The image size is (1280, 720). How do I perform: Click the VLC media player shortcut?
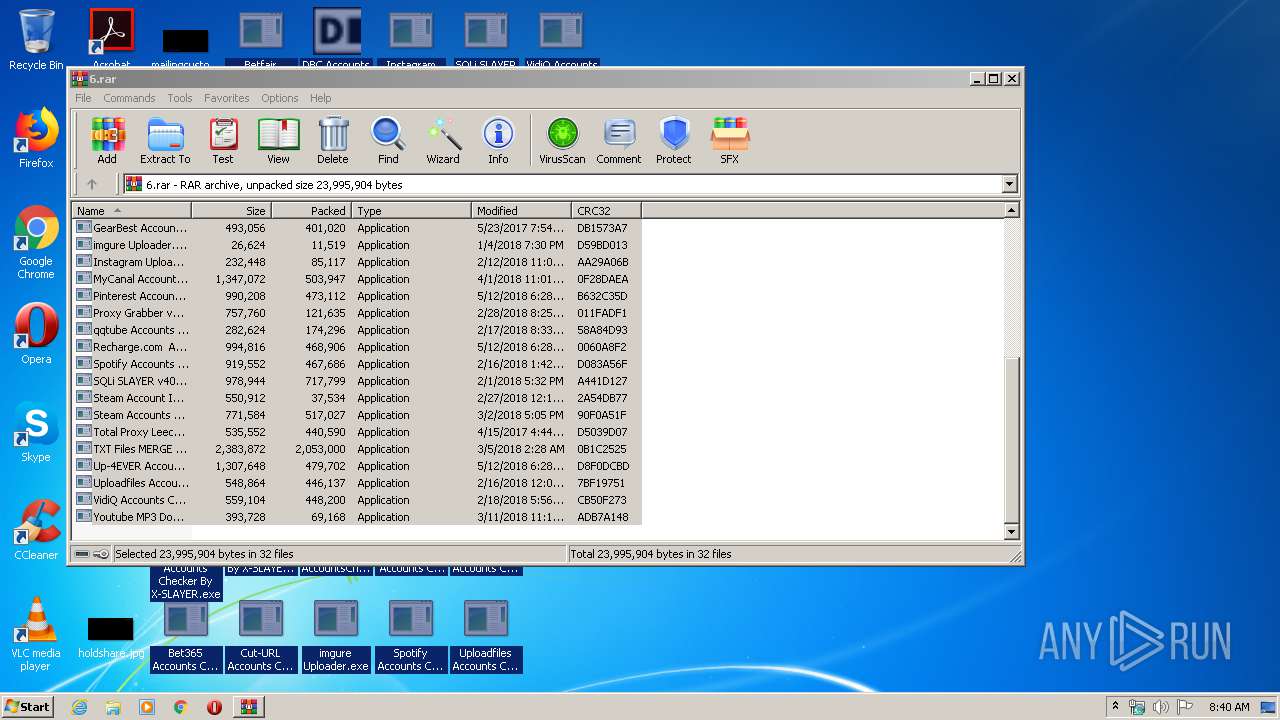click(x=36, y=634)
